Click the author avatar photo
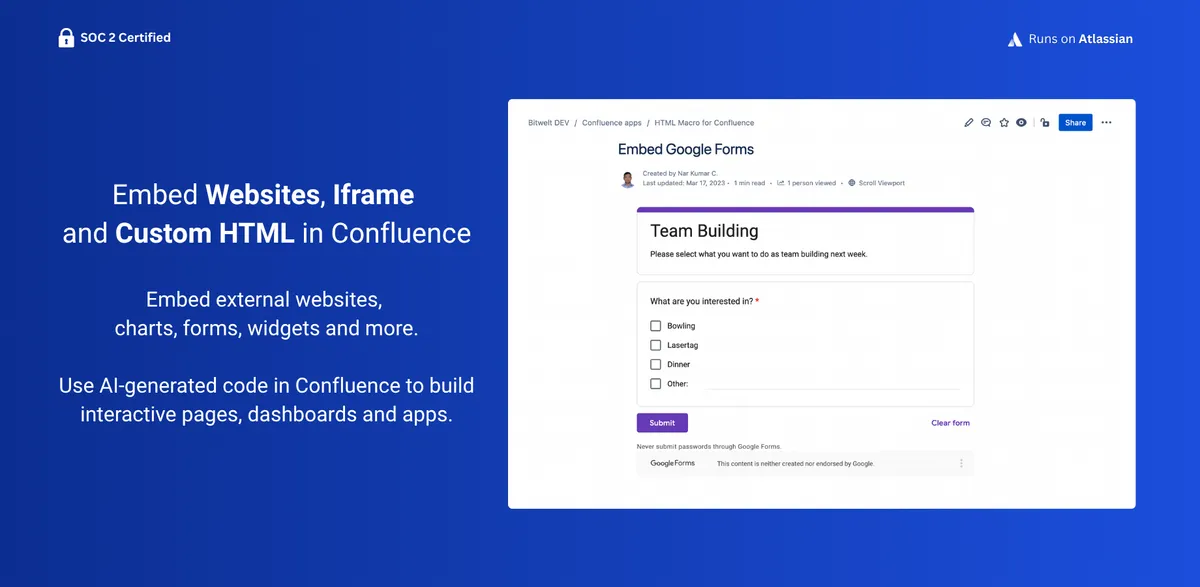 point(627,179)
